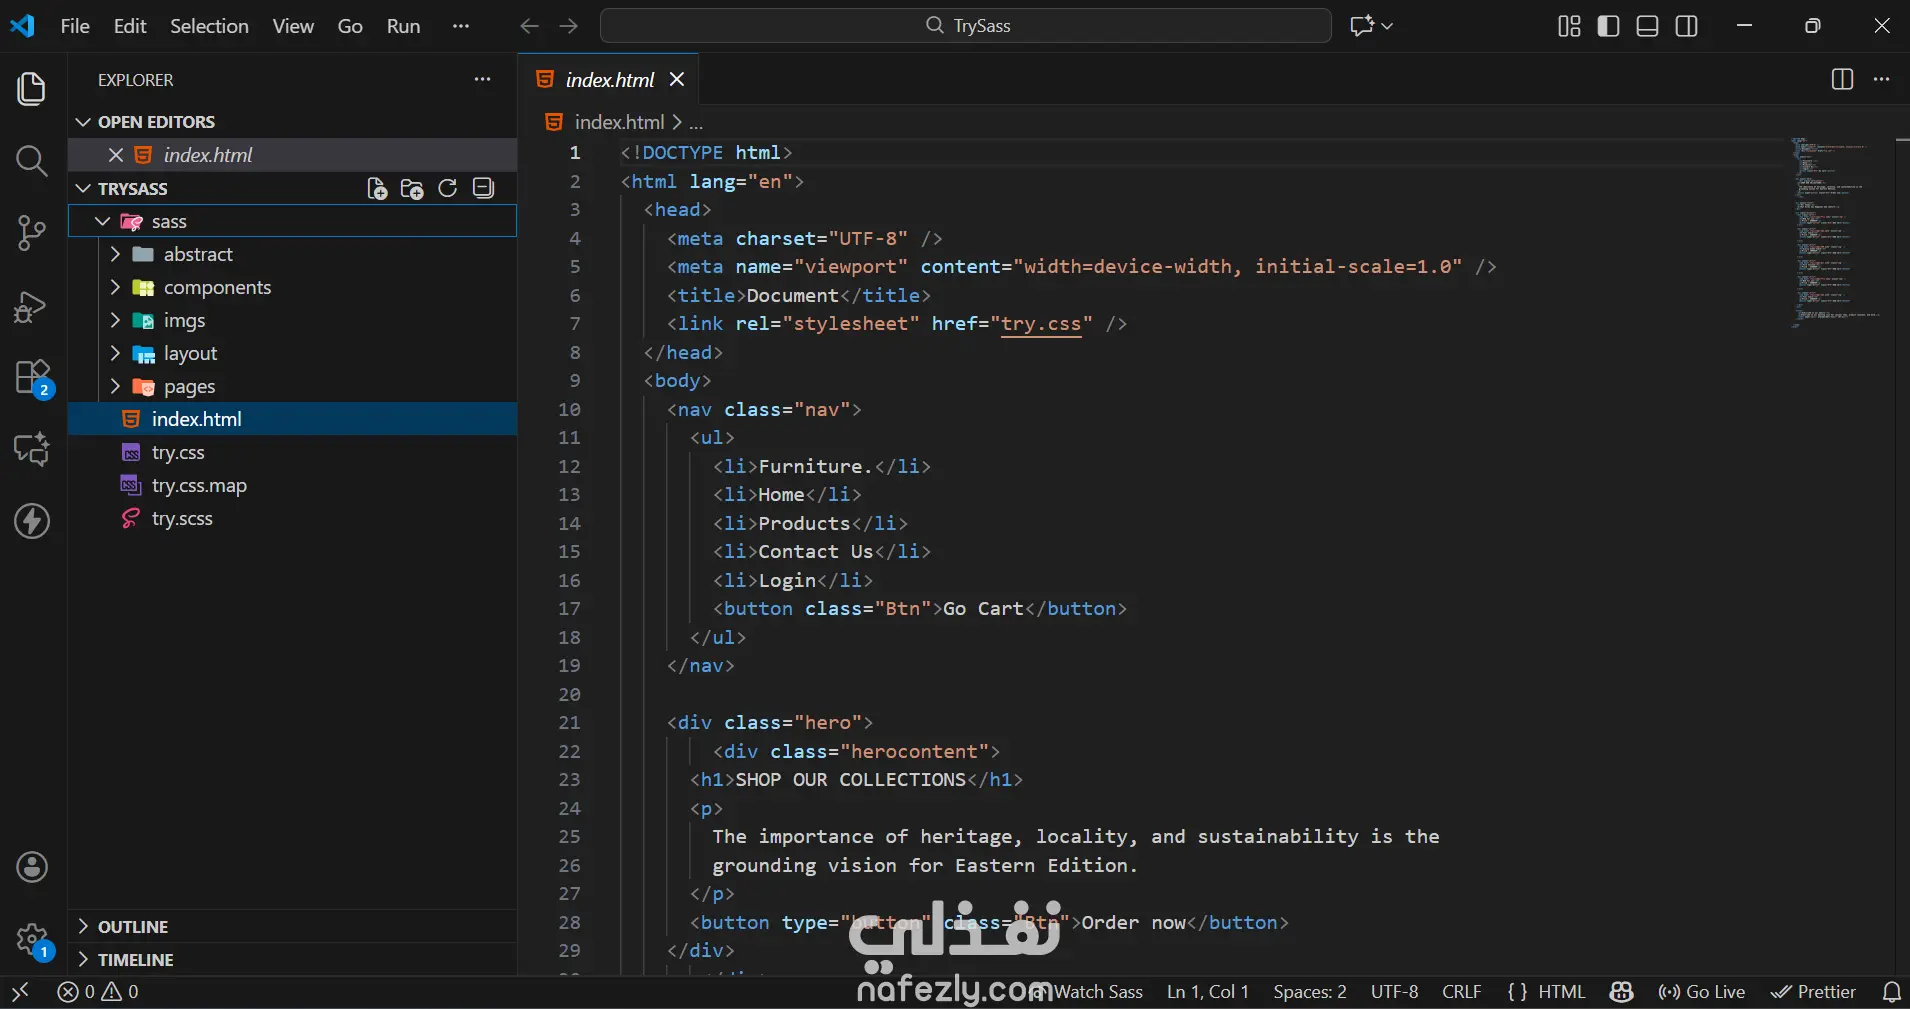Open the chat dropdown arrow in title bar
Screen dimensions: 1910x1009
point(1387,26)
